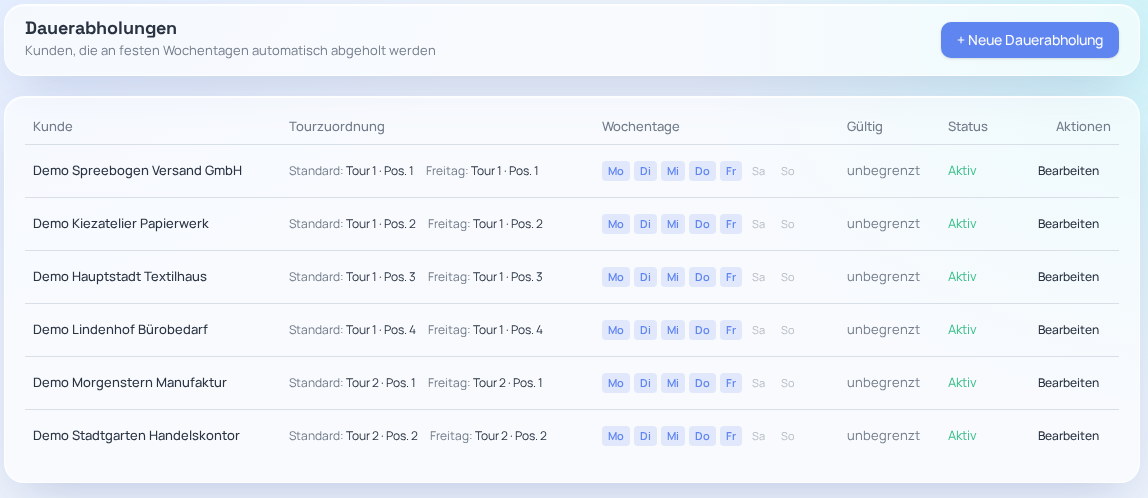Select the Fr badge for Stadtgarten Handelskontor

[x=731, y=436]
